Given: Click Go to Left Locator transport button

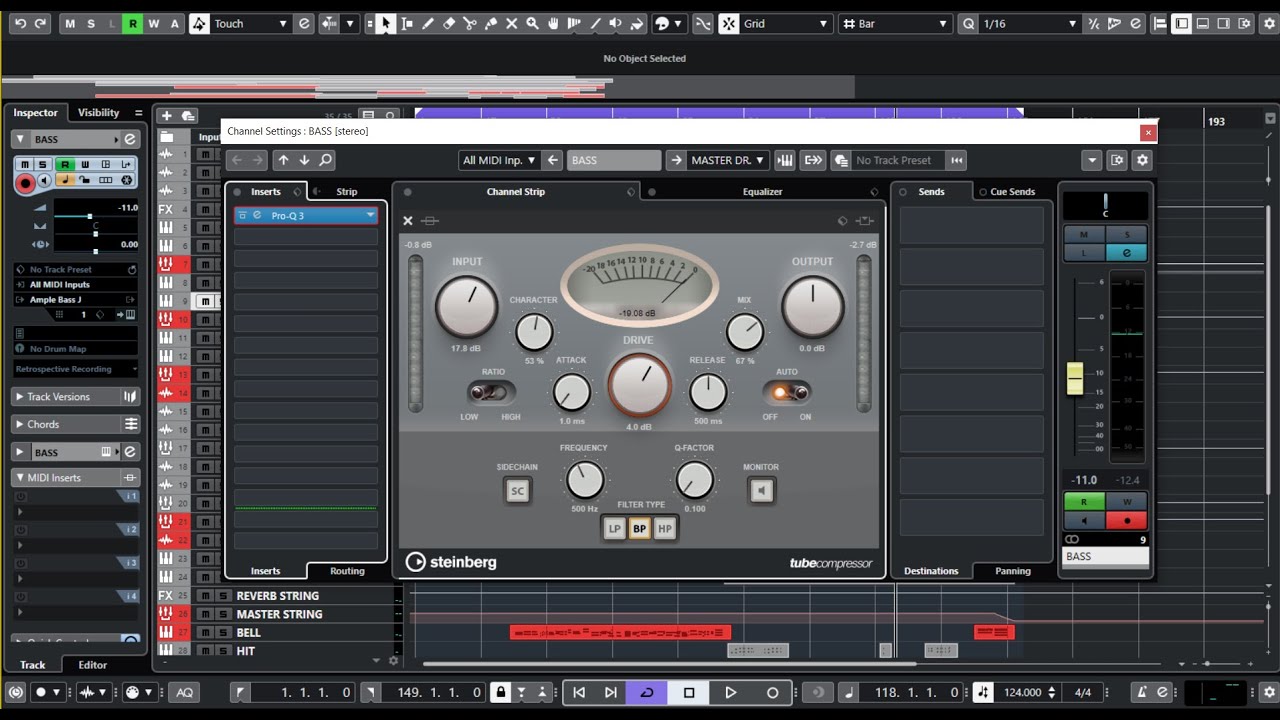Looking at the screenshot, I should point(579,692).
